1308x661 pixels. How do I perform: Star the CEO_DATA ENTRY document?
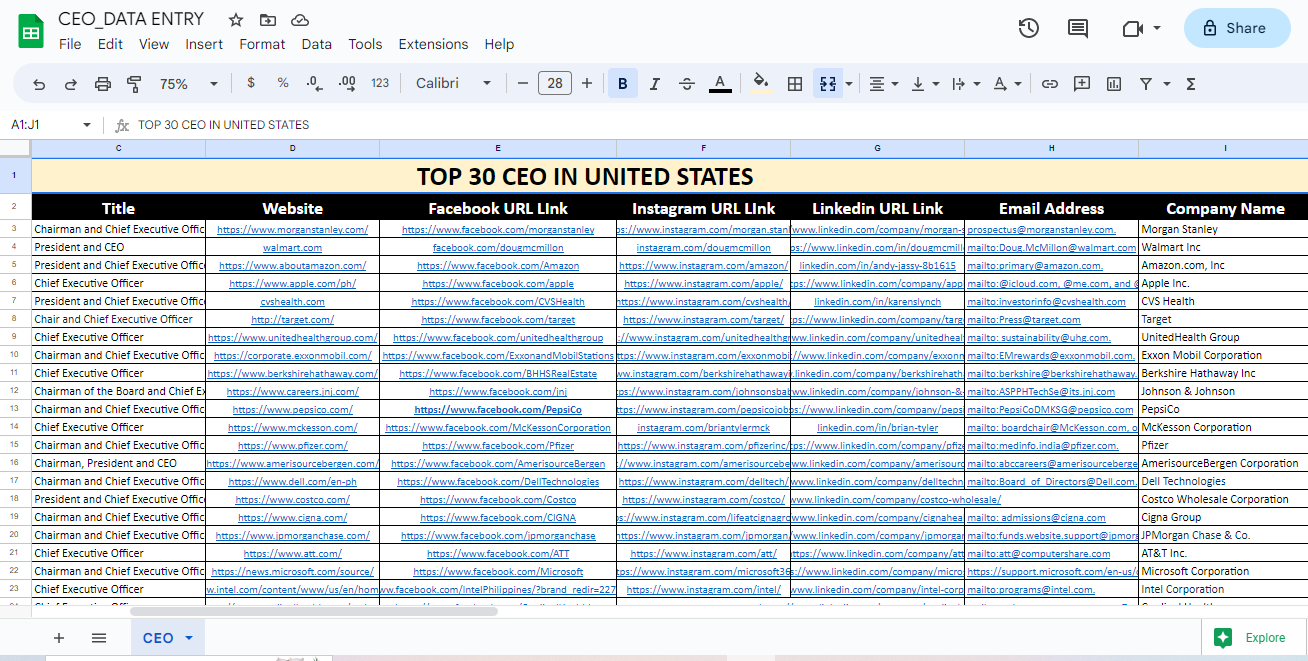(236, 19)
